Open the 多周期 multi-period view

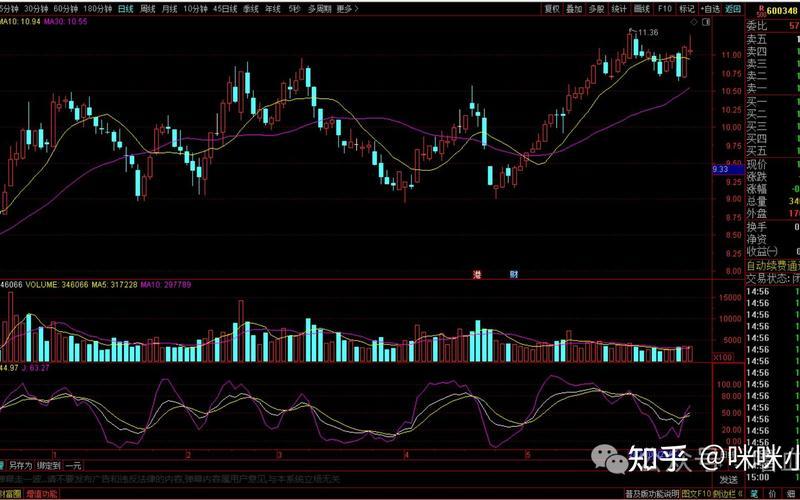pyautogui.click(x=319, y=9)
